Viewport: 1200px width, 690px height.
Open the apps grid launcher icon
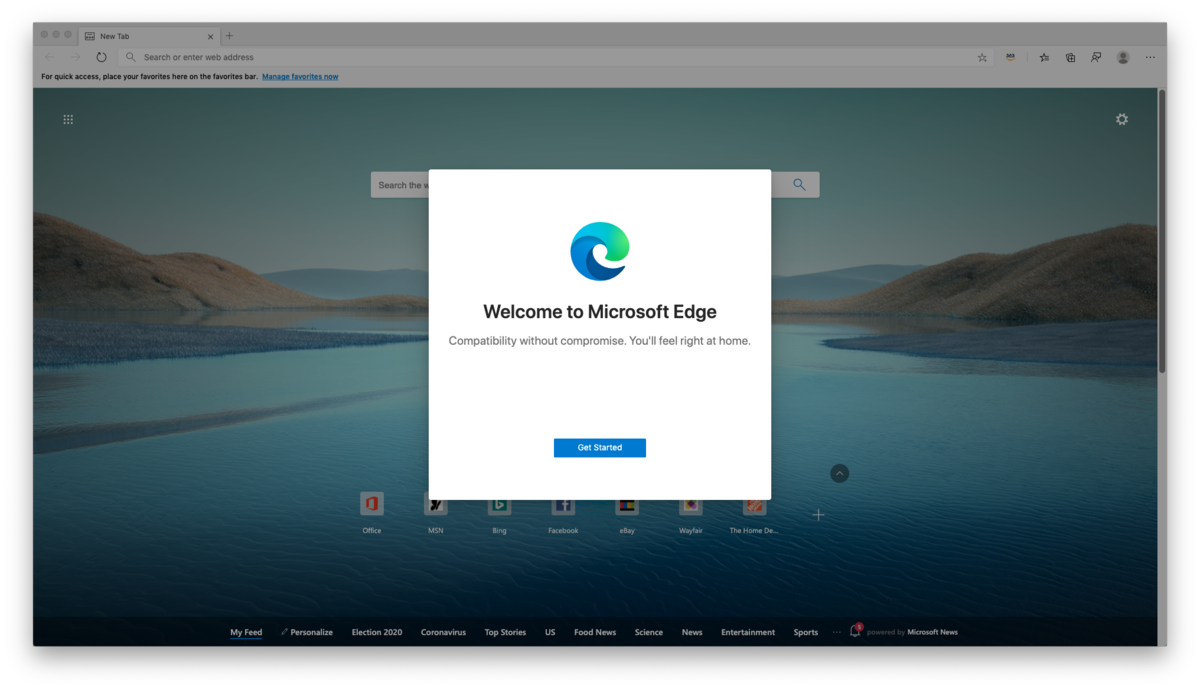pos(68,119)
